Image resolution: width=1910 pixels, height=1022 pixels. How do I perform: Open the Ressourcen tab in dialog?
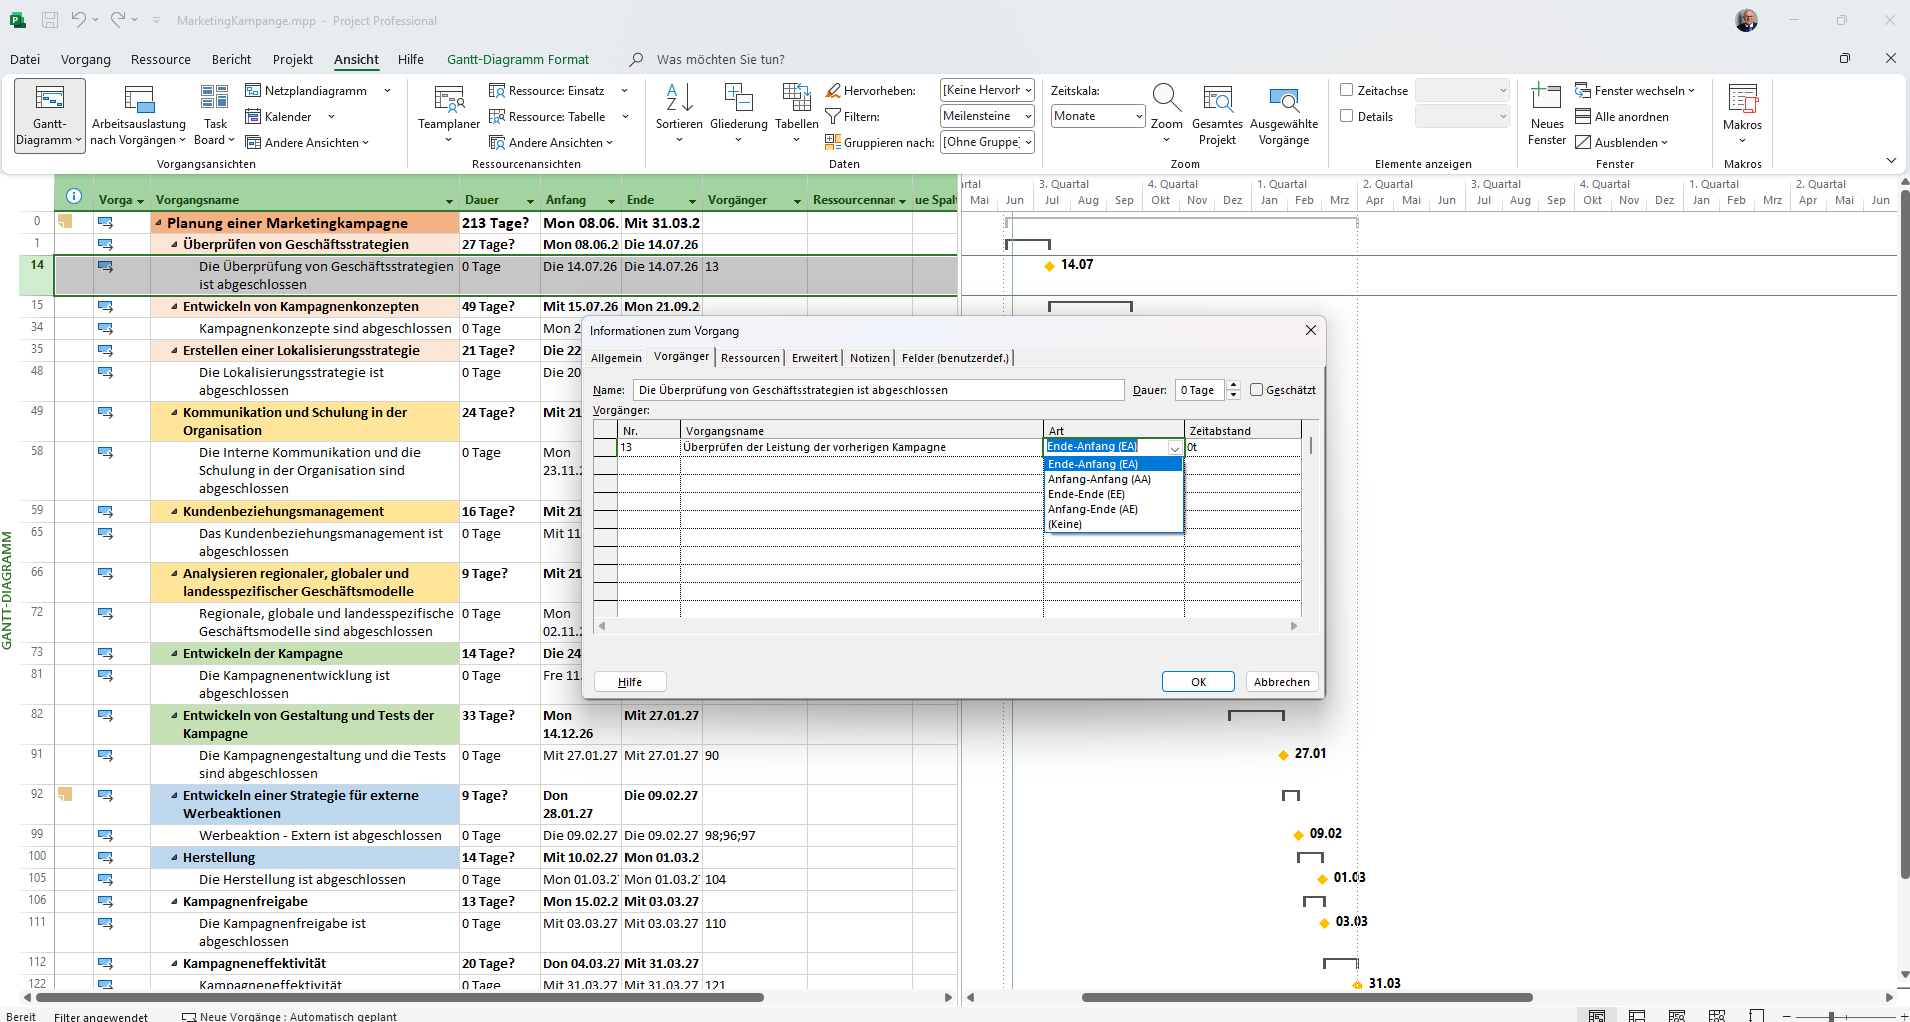(750, 358)
